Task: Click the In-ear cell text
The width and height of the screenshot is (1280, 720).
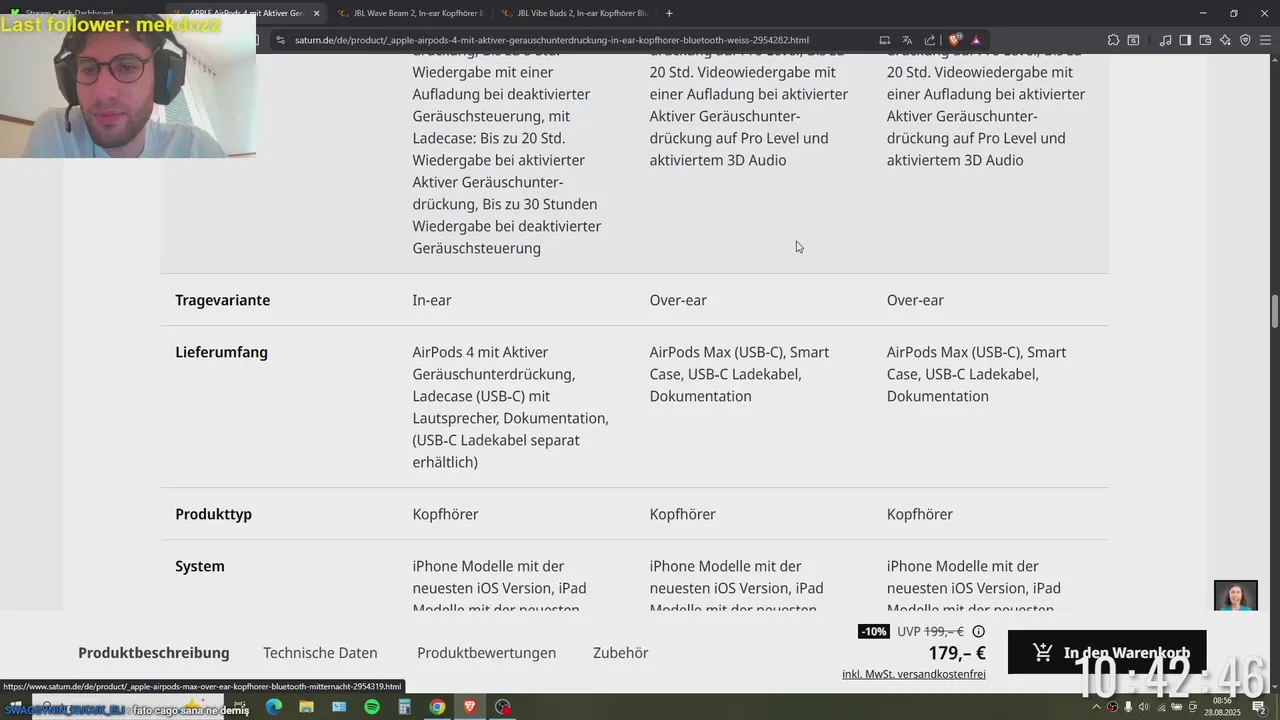Action: (x=432, y=300)
